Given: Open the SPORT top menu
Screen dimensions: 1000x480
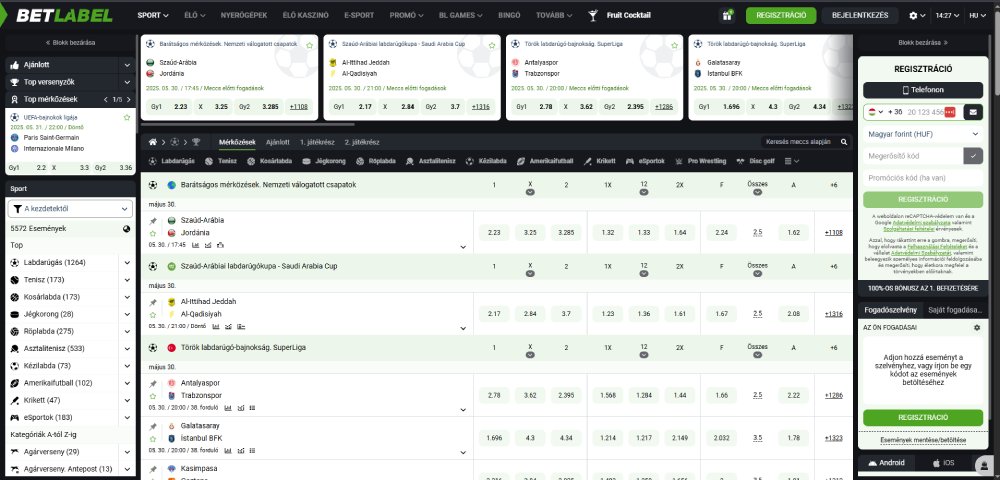Looking at the screenshot, I should pyautogui.click(x=153, y=15).
